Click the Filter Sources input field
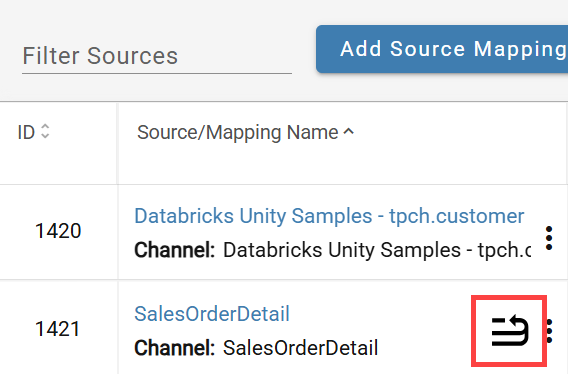Image resolution: width=568 pixels, height=374 pixels. tap(157, 56)
